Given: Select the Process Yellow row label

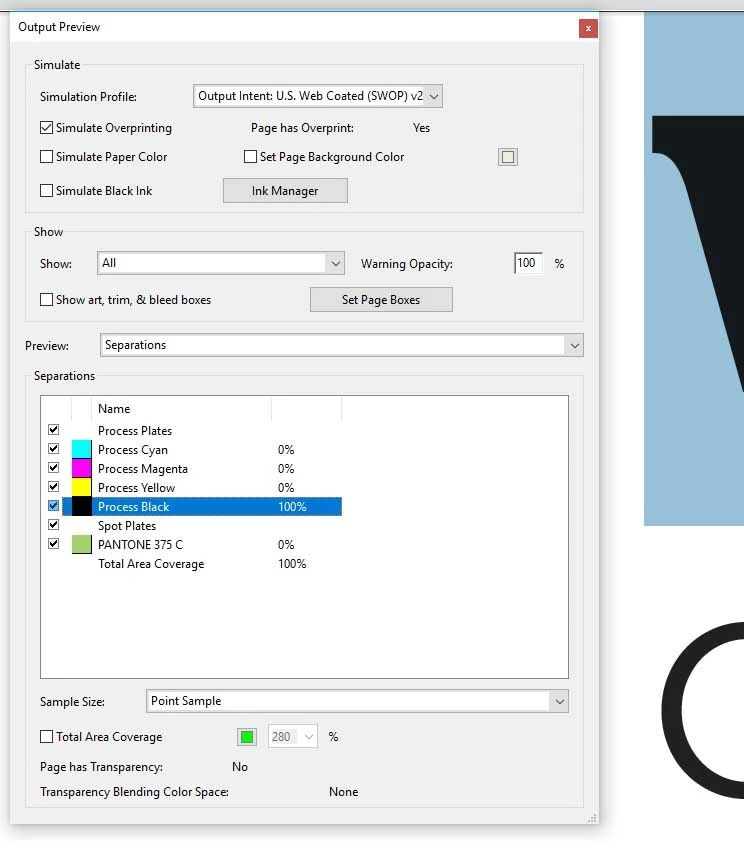Looking at the screenshot, I should 137,488.
